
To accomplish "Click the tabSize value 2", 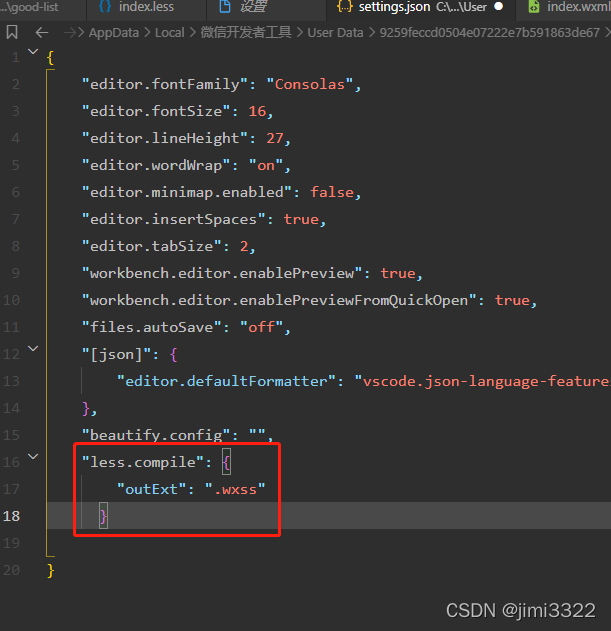I will click(244, 246).
